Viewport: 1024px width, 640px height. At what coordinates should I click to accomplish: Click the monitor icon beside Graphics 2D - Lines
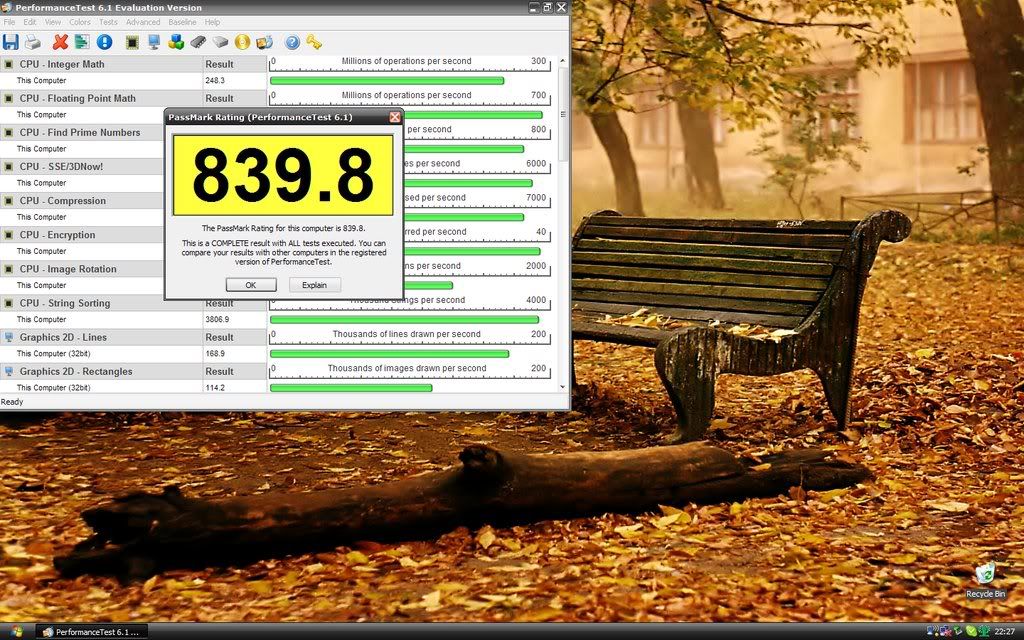click(8, 337)
